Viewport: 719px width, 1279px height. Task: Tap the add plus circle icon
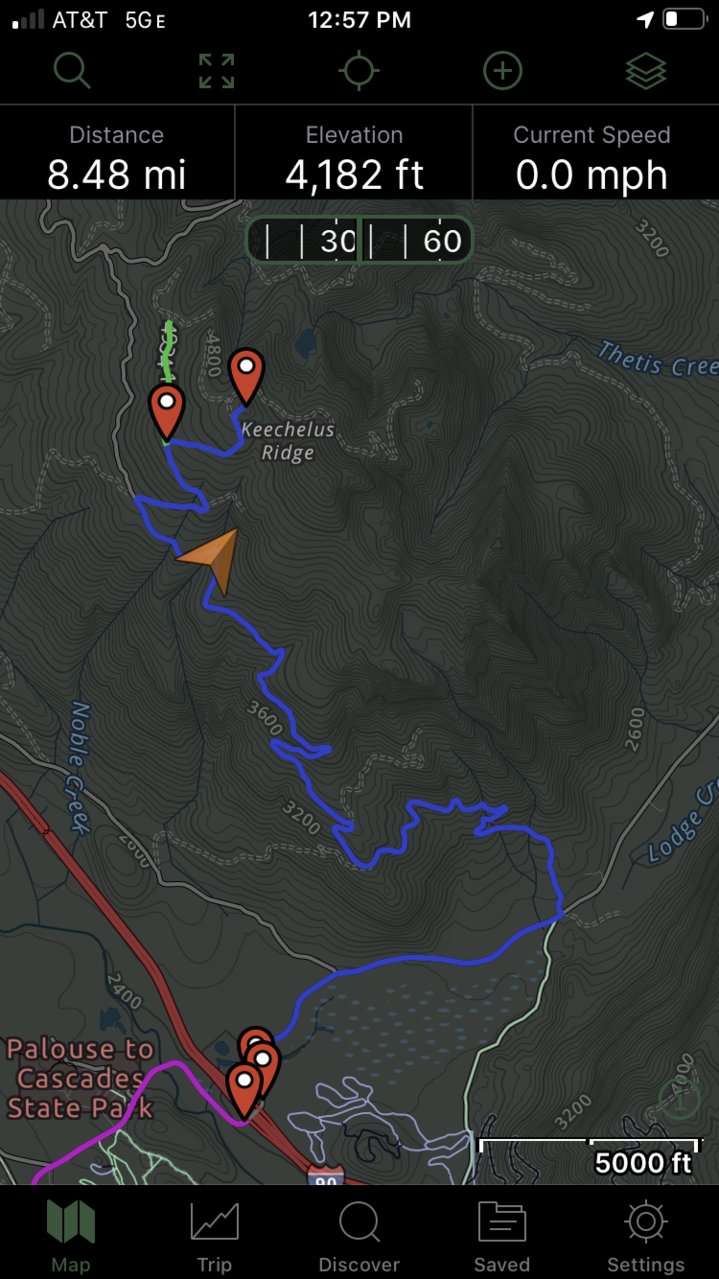tap(503, 71)
